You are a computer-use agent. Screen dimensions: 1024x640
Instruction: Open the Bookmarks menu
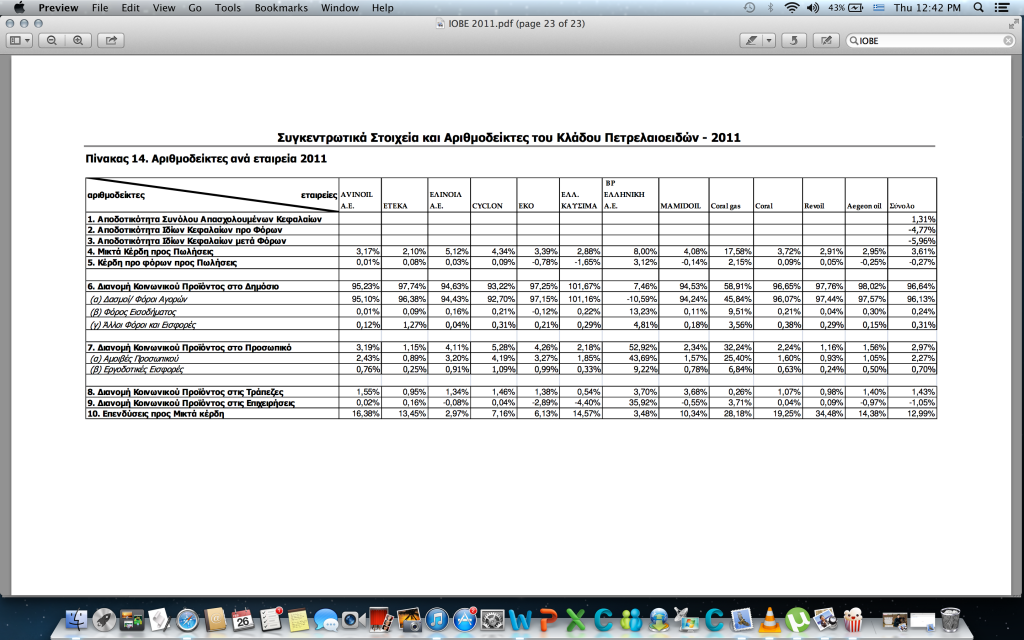tap(282, 7)
